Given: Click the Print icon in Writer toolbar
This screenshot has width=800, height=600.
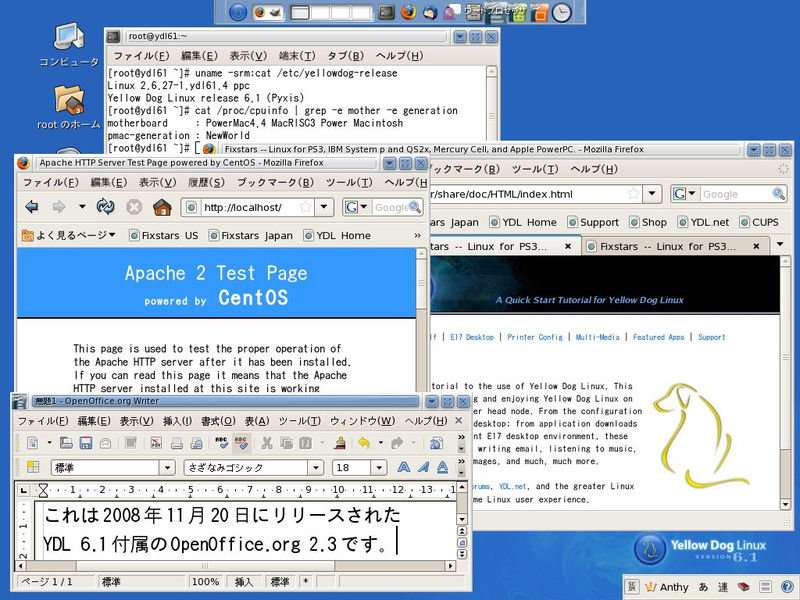Looking at the screenshot, I should point(177,443).
